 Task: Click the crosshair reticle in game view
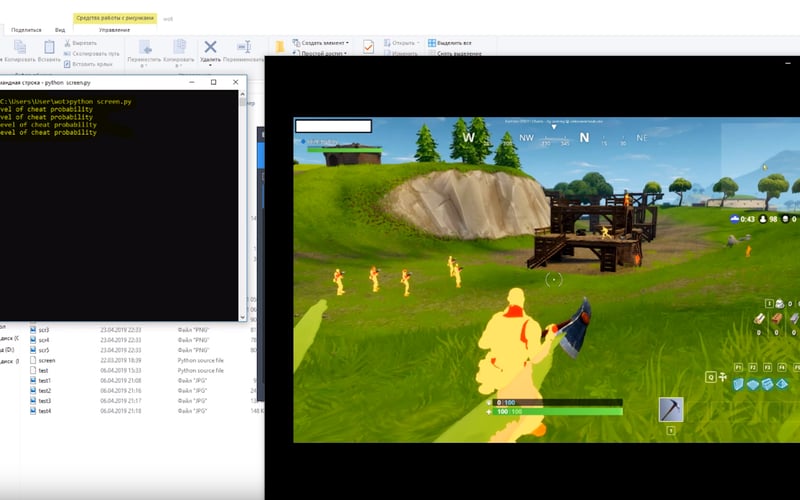pos(554,279)
